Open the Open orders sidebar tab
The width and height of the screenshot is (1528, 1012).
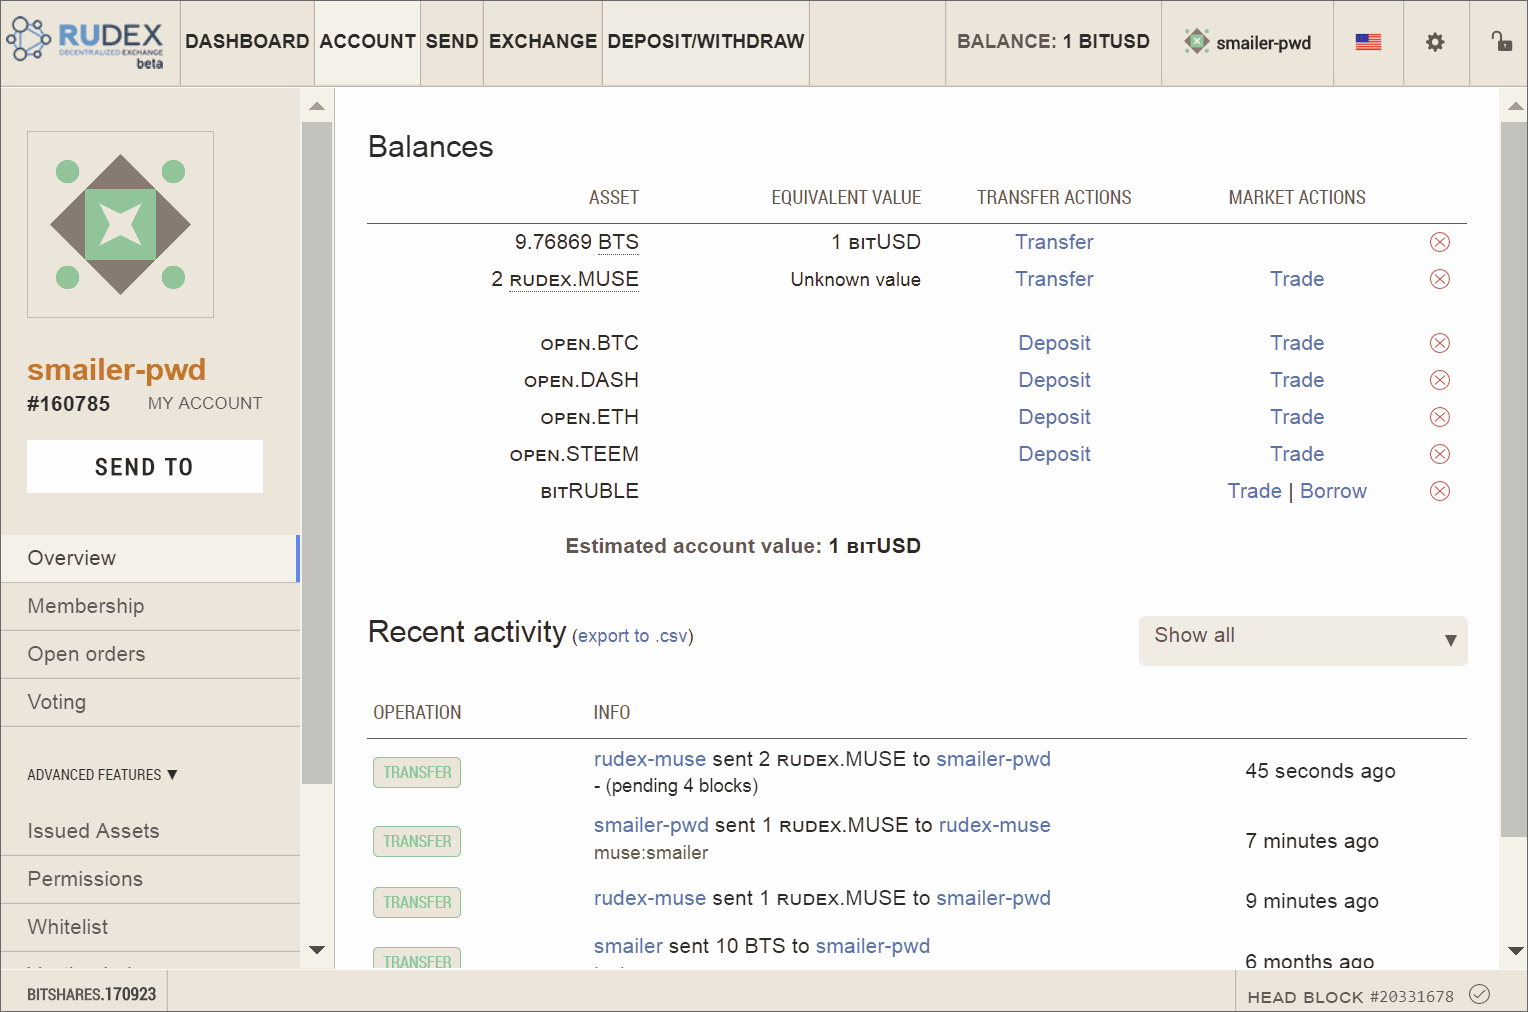[x=150, y=654]
